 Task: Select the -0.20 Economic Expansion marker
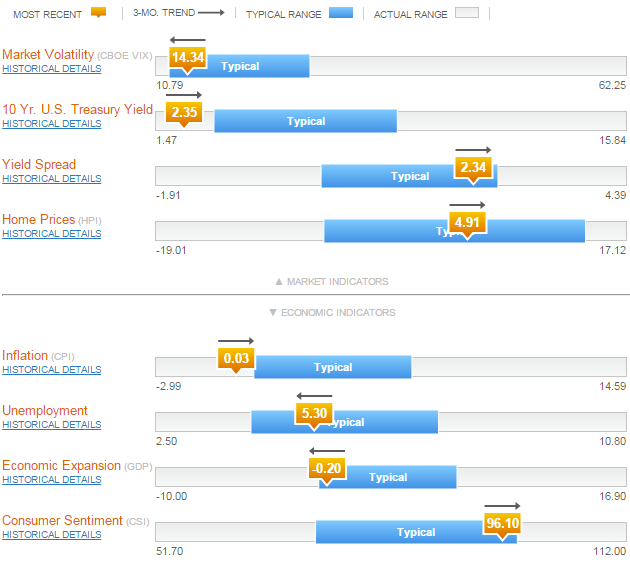(325, 468)
